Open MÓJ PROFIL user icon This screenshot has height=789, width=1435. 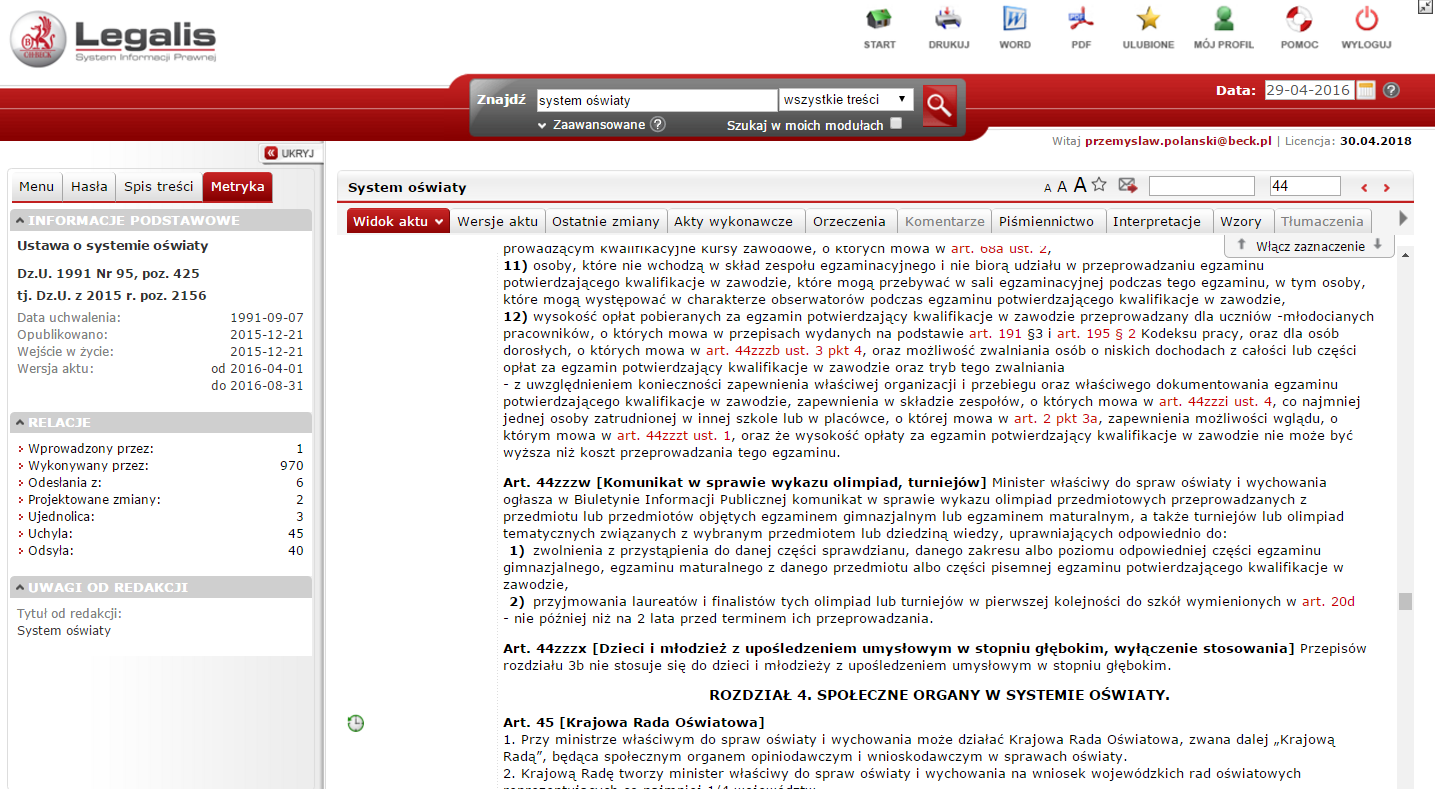pos(1223,20)
